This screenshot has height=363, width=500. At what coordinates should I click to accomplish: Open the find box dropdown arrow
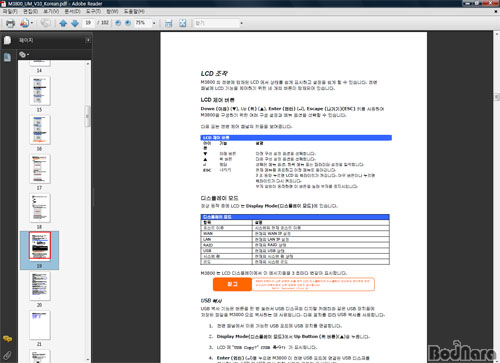click(242, 23)
